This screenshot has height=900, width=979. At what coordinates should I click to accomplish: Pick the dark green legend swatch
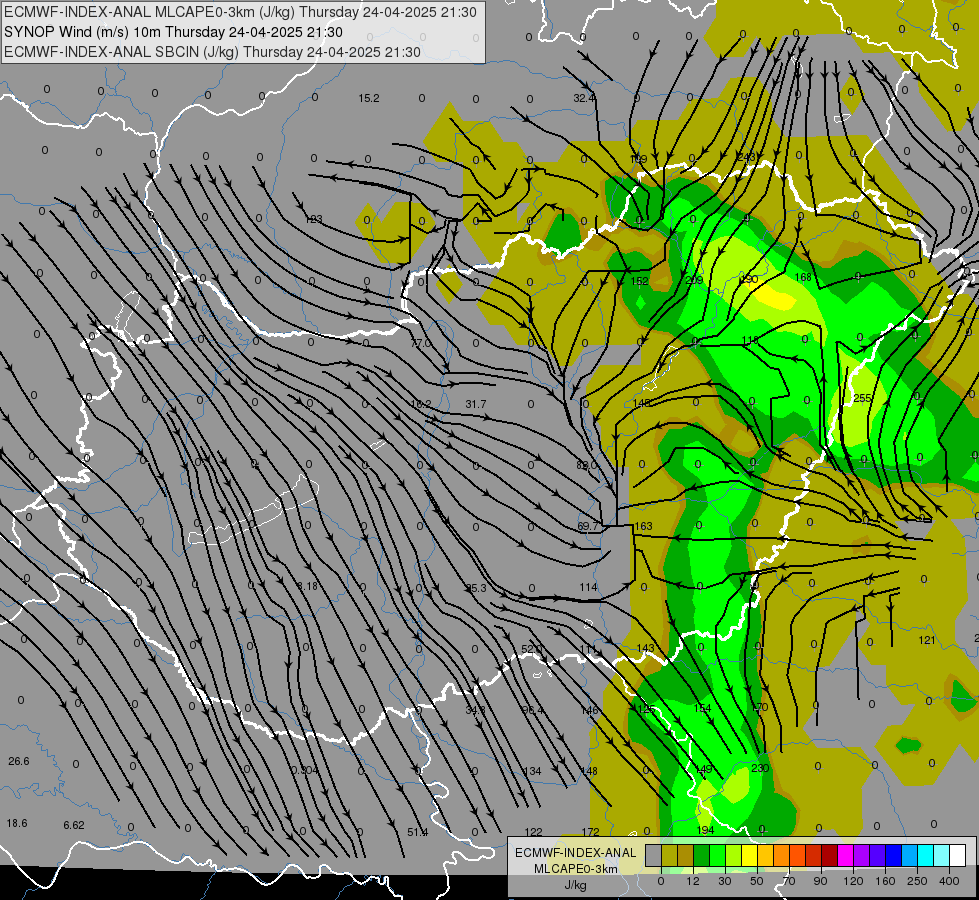pos(702,855)
